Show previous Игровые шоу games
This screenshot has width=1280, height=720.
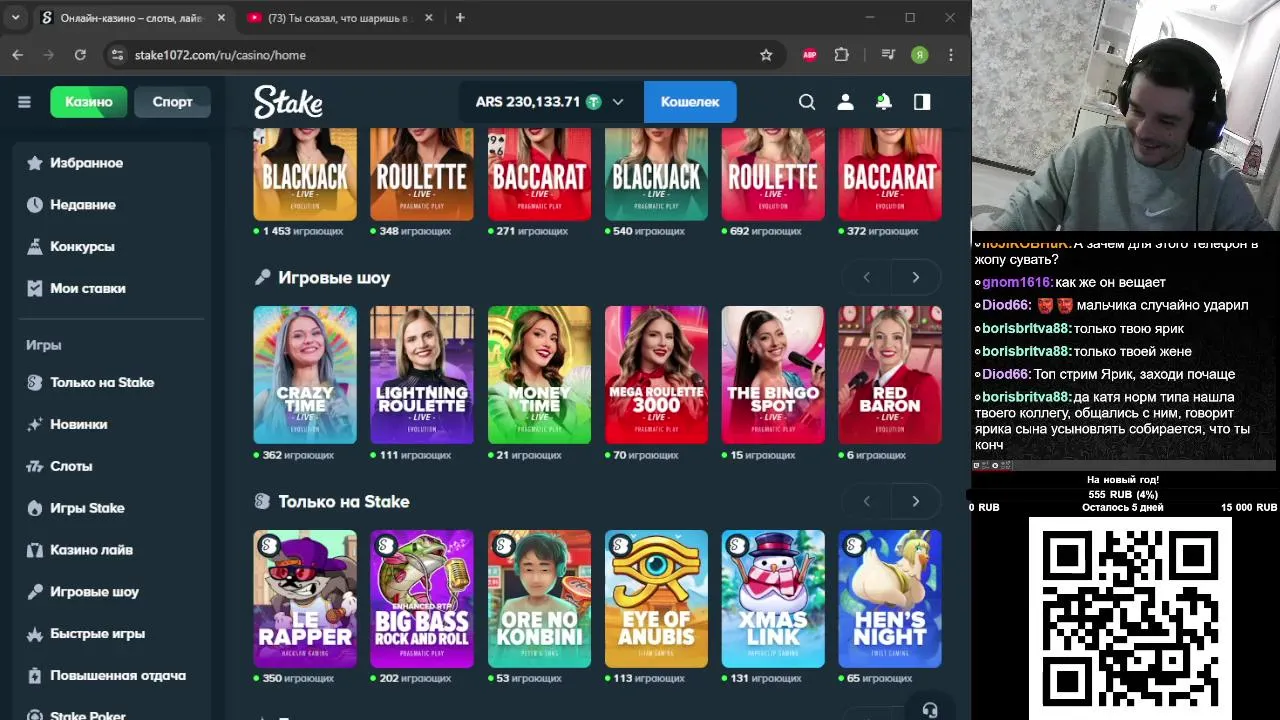(867, 277)
